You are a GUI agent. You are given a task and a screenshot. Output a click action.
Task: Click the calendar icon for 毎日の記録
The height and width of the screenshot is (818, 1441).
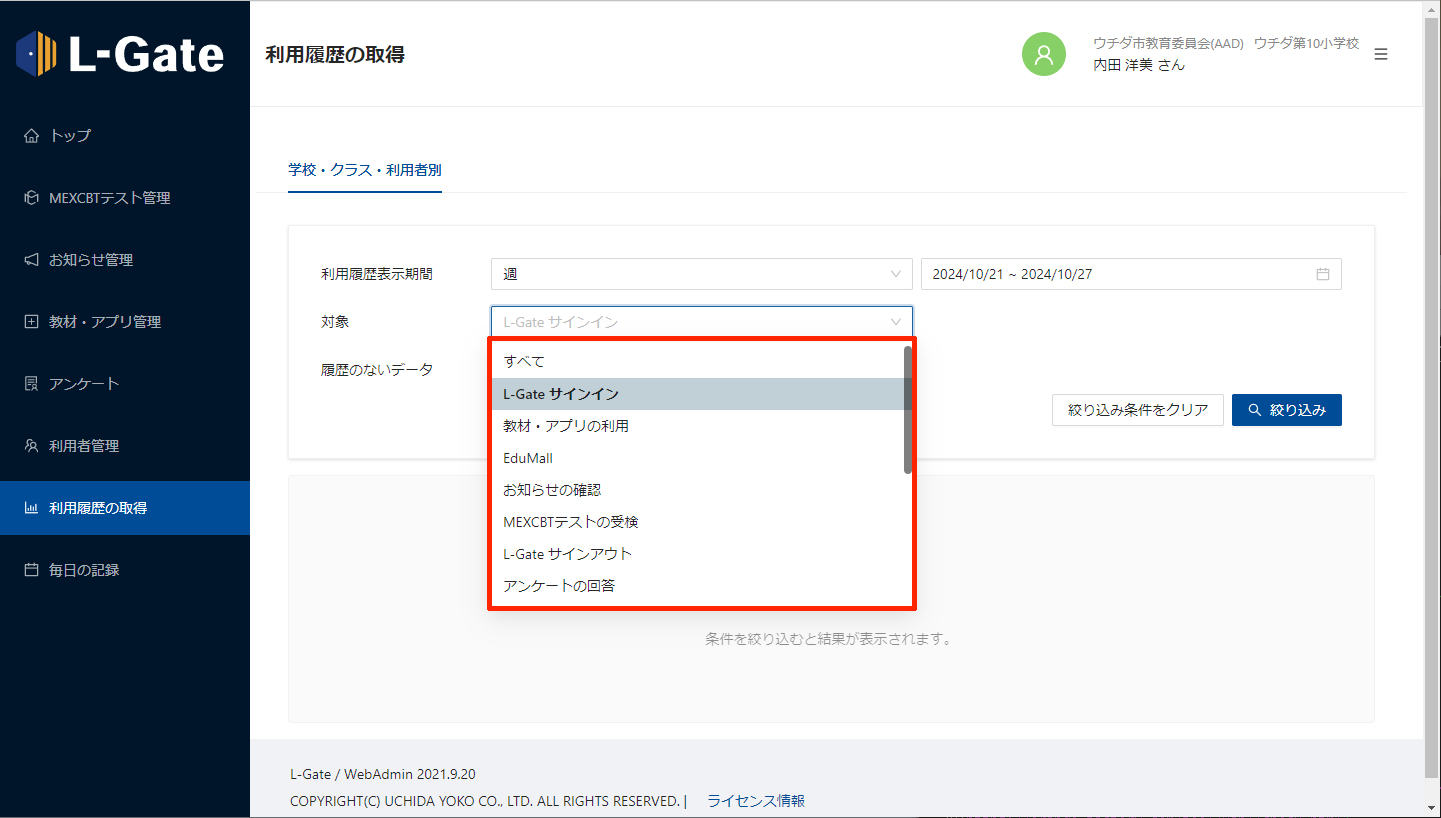coord(31,570)
